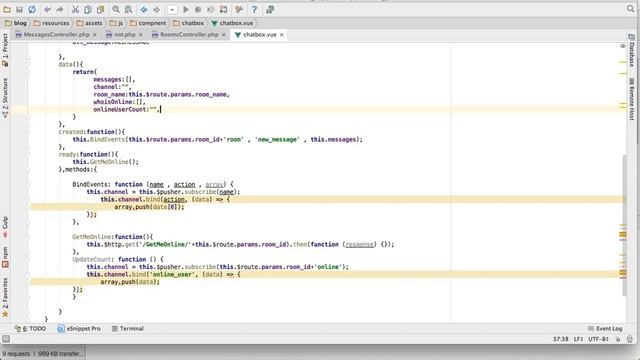Open the TODO tool window
640x360 pixels.
point(30,329)
